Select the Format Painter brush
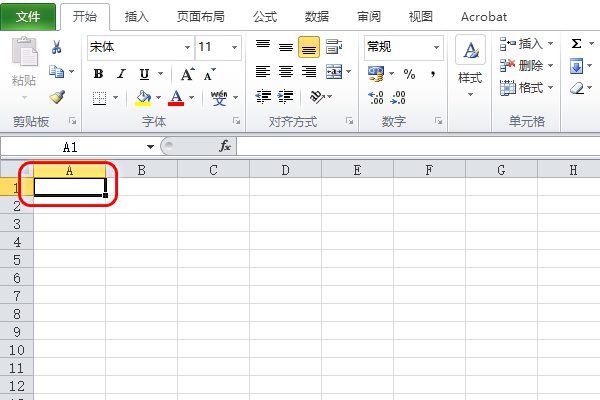600x400 pixels. [57, 97]
